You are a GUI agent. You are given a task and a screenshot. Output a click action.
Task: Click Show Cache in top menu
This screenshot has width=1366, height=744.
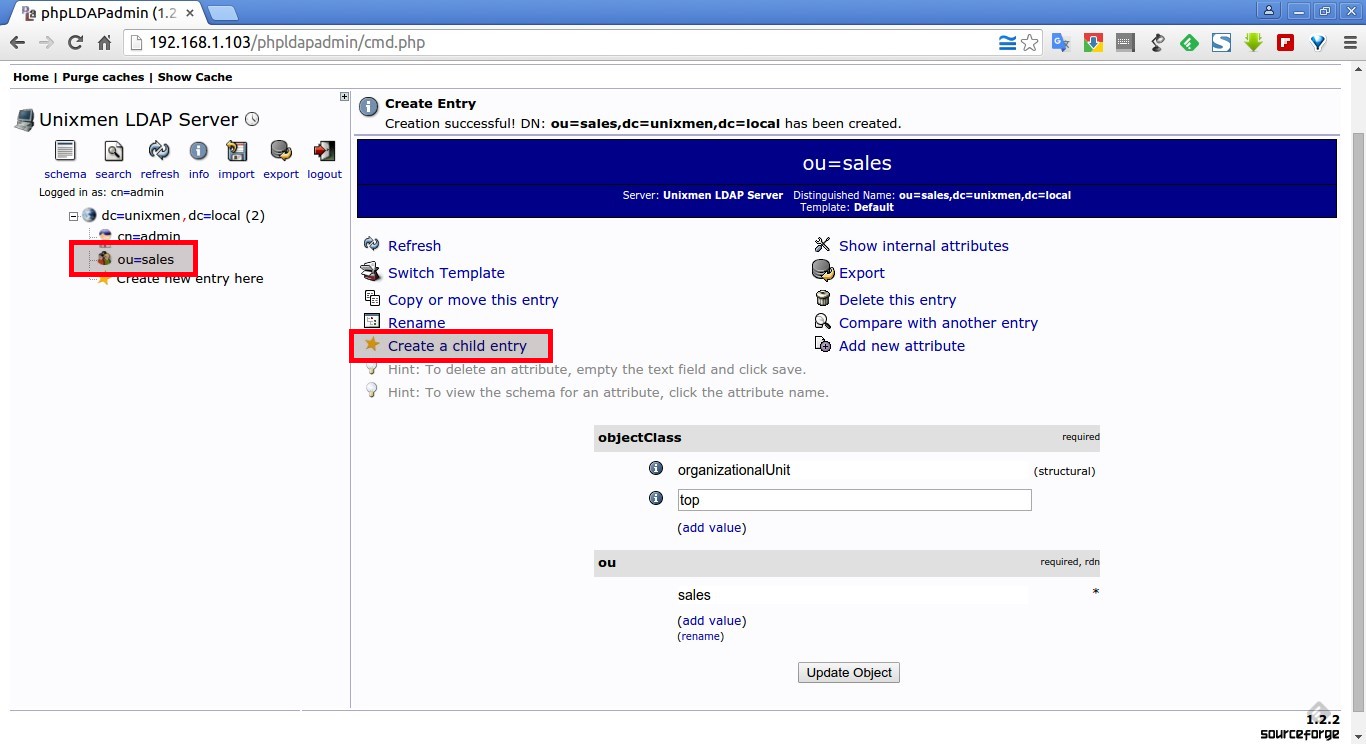click(x=195, y=77)
